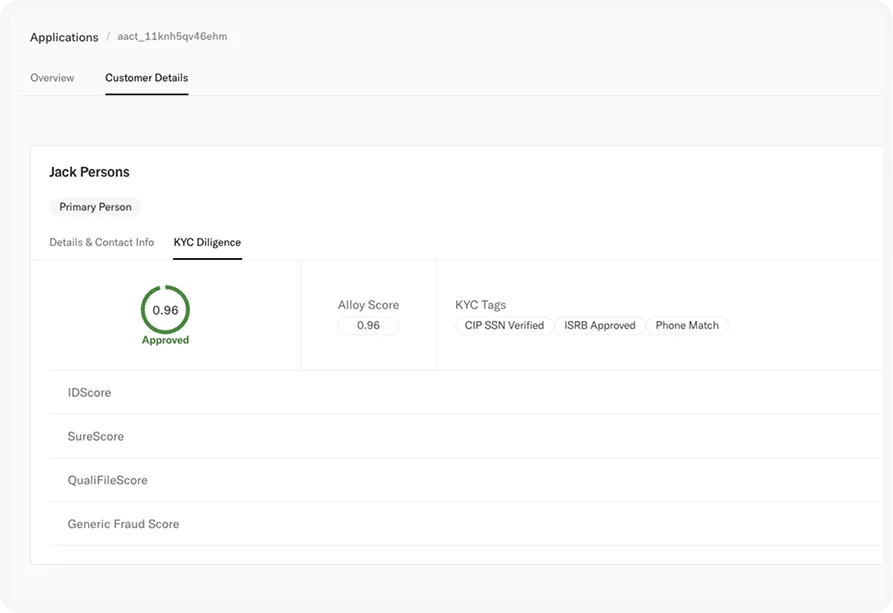Click the Jack Persons name heading
The width and height of the screenshot is (893, 613).
coord(89,172)
